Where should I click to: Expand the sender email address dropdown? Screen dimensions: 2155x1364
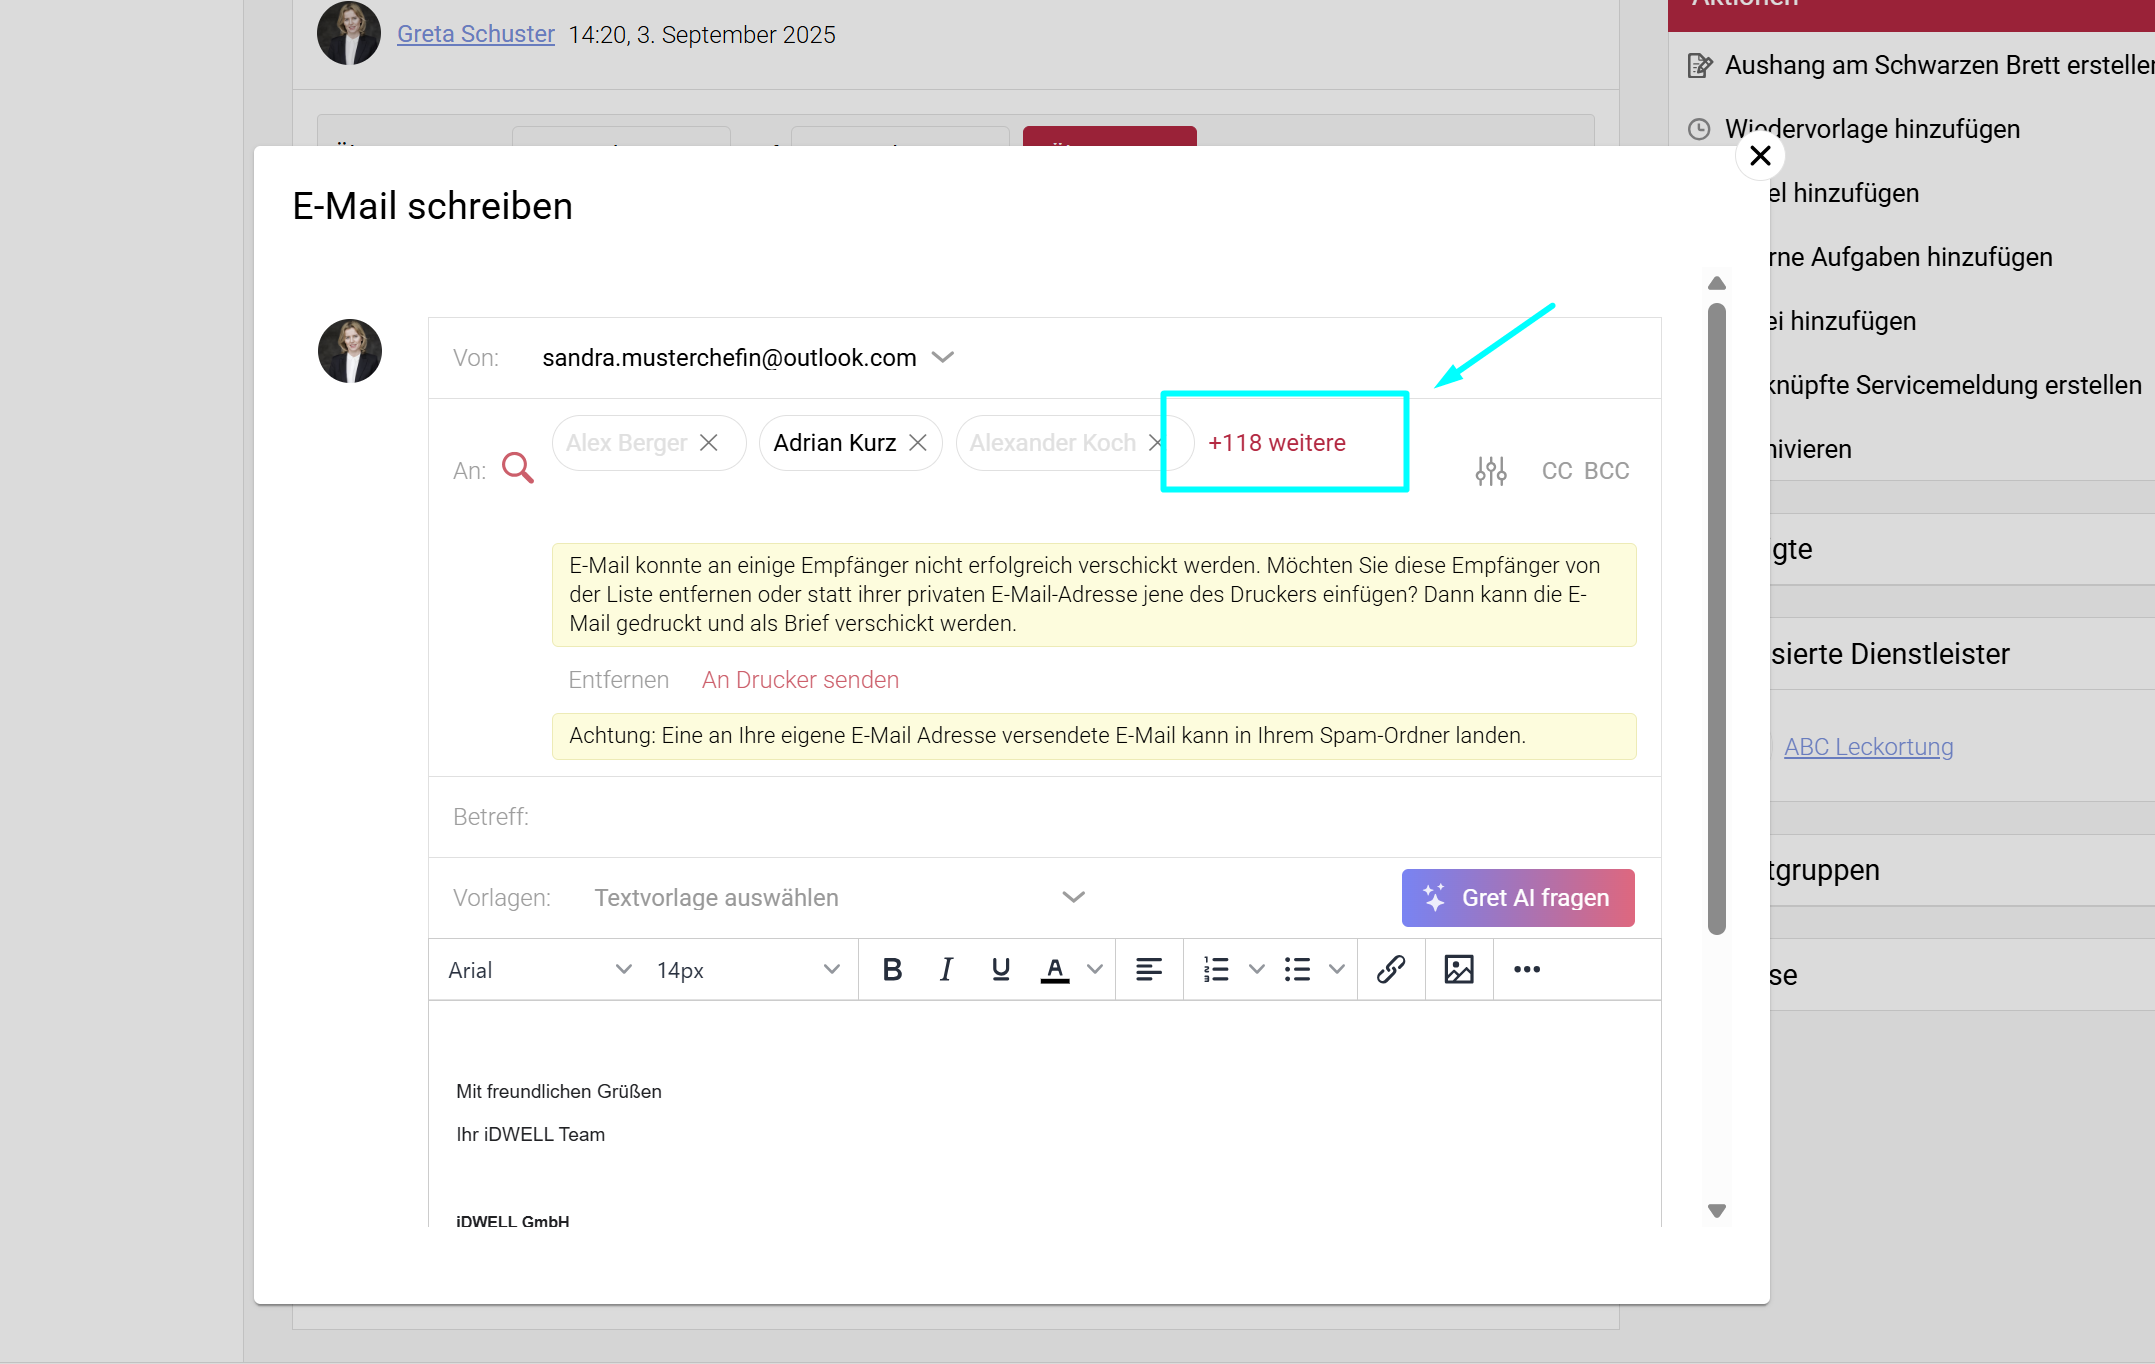click(x=942, y=357)
